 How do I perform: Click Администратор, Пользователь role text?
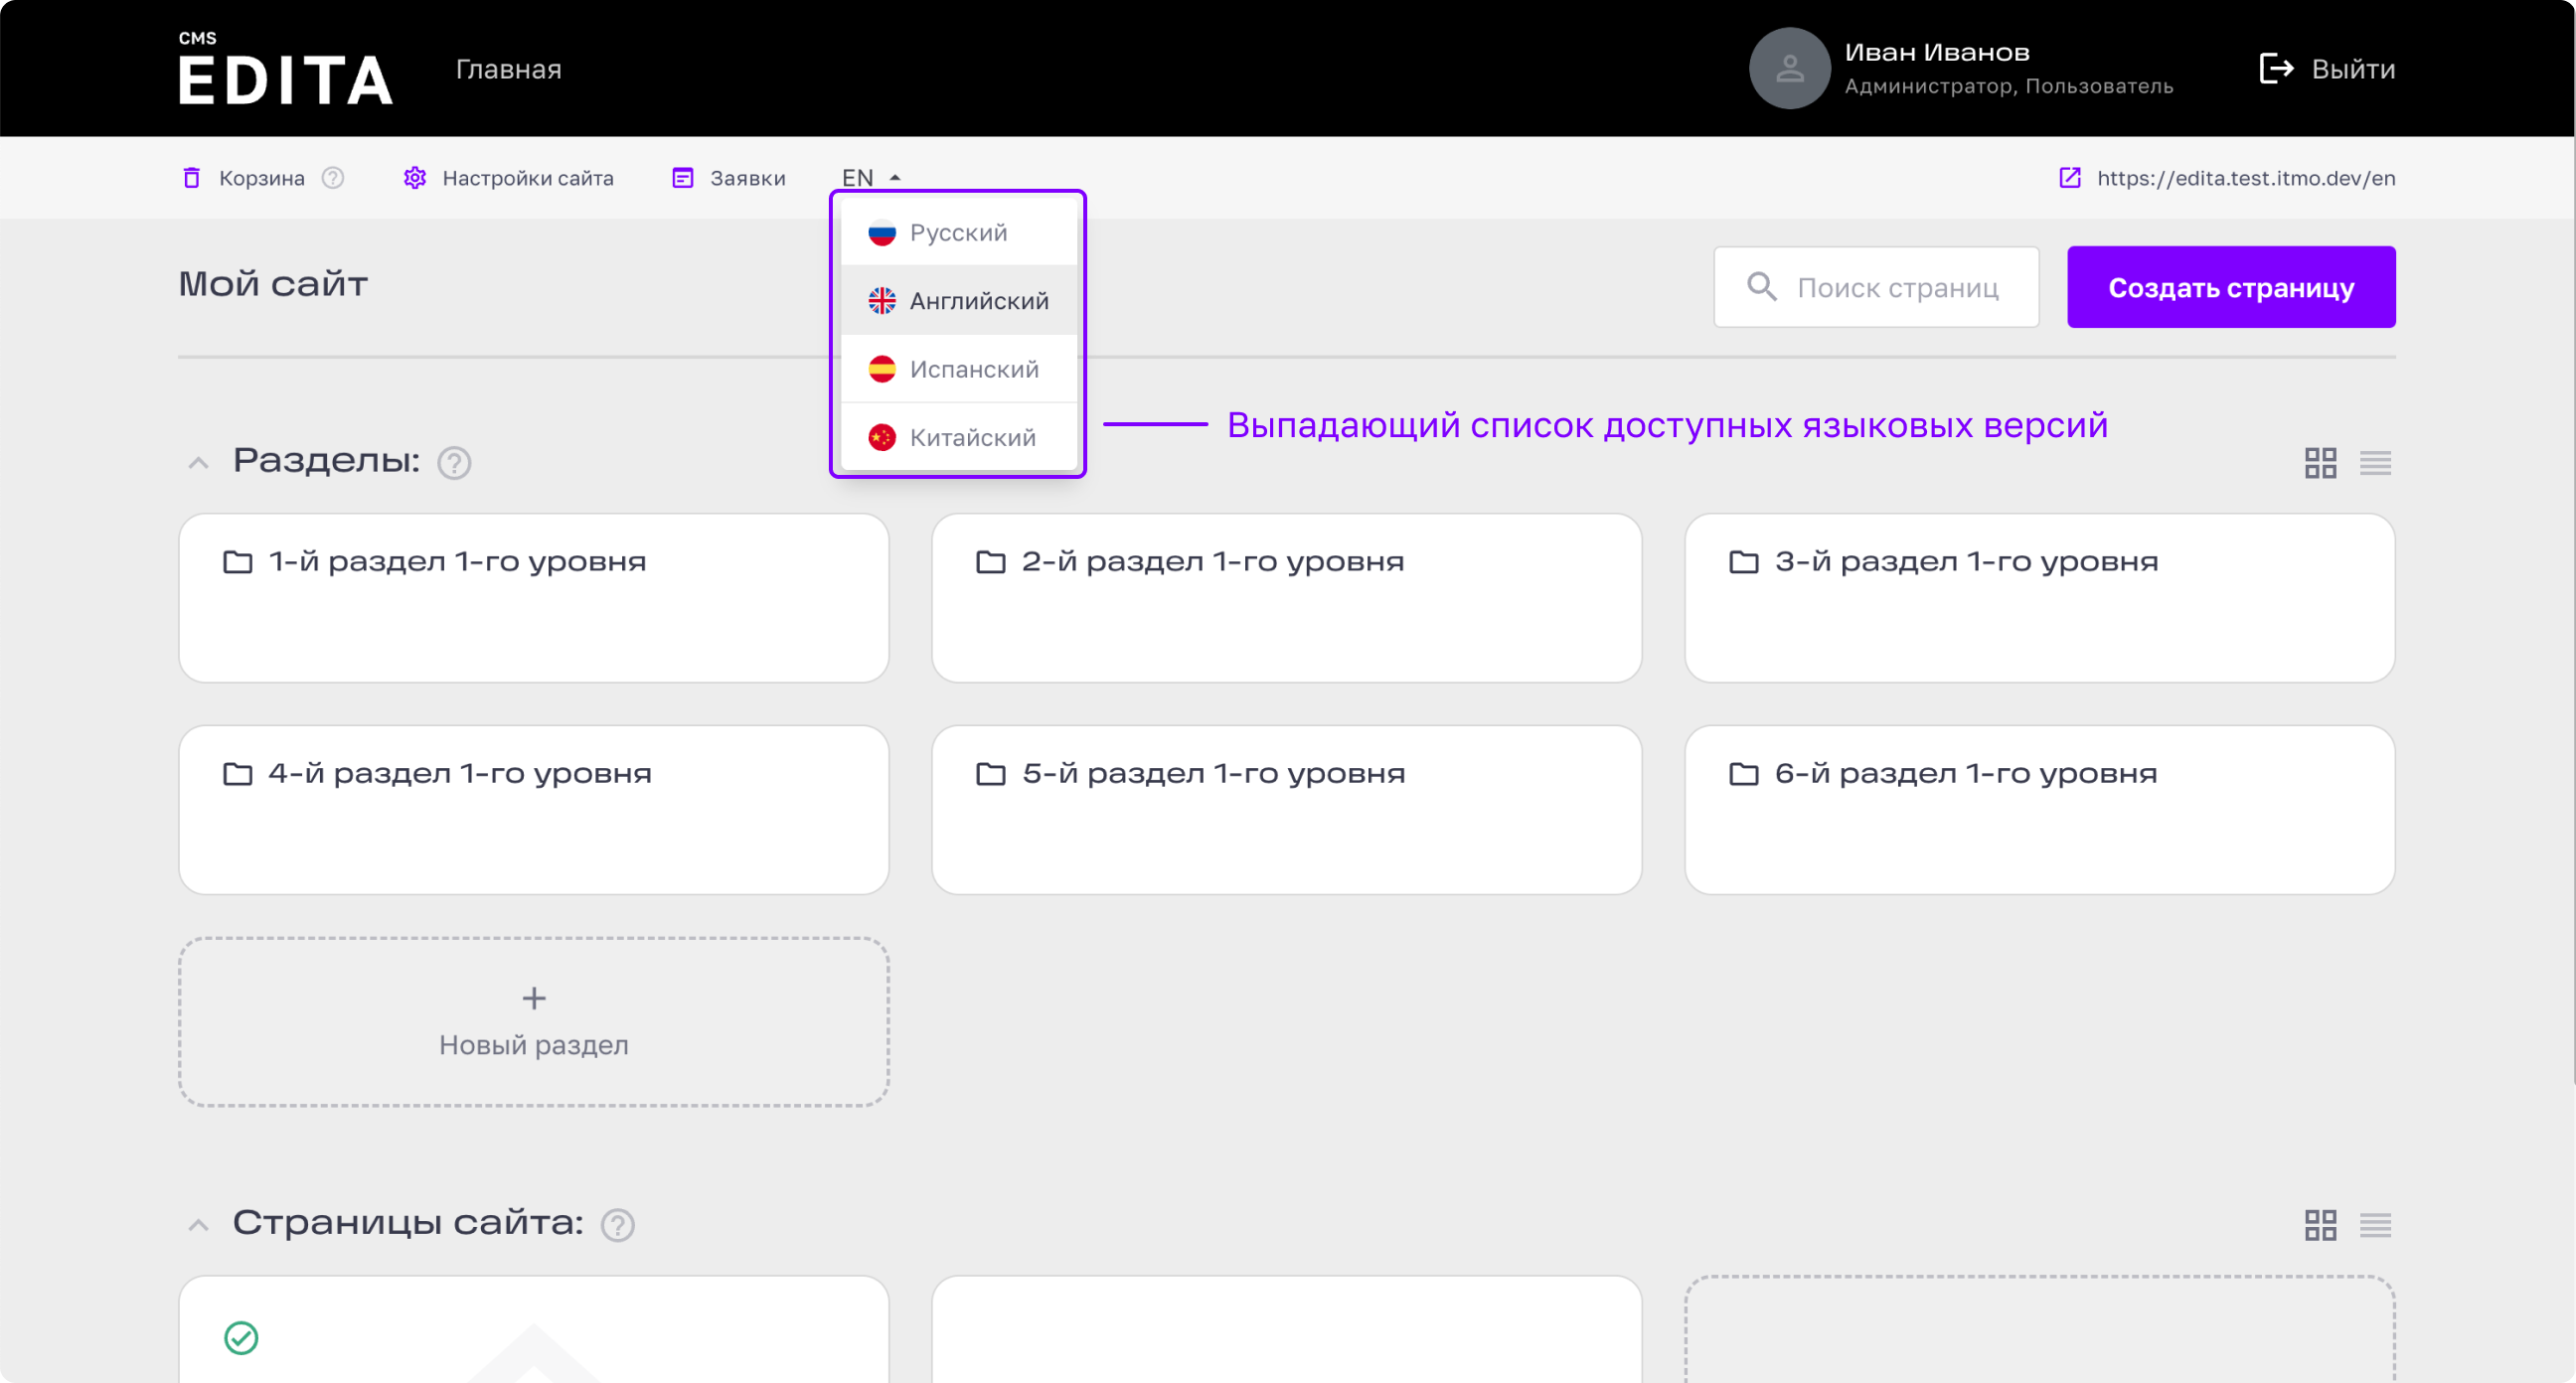point(2008,87)
